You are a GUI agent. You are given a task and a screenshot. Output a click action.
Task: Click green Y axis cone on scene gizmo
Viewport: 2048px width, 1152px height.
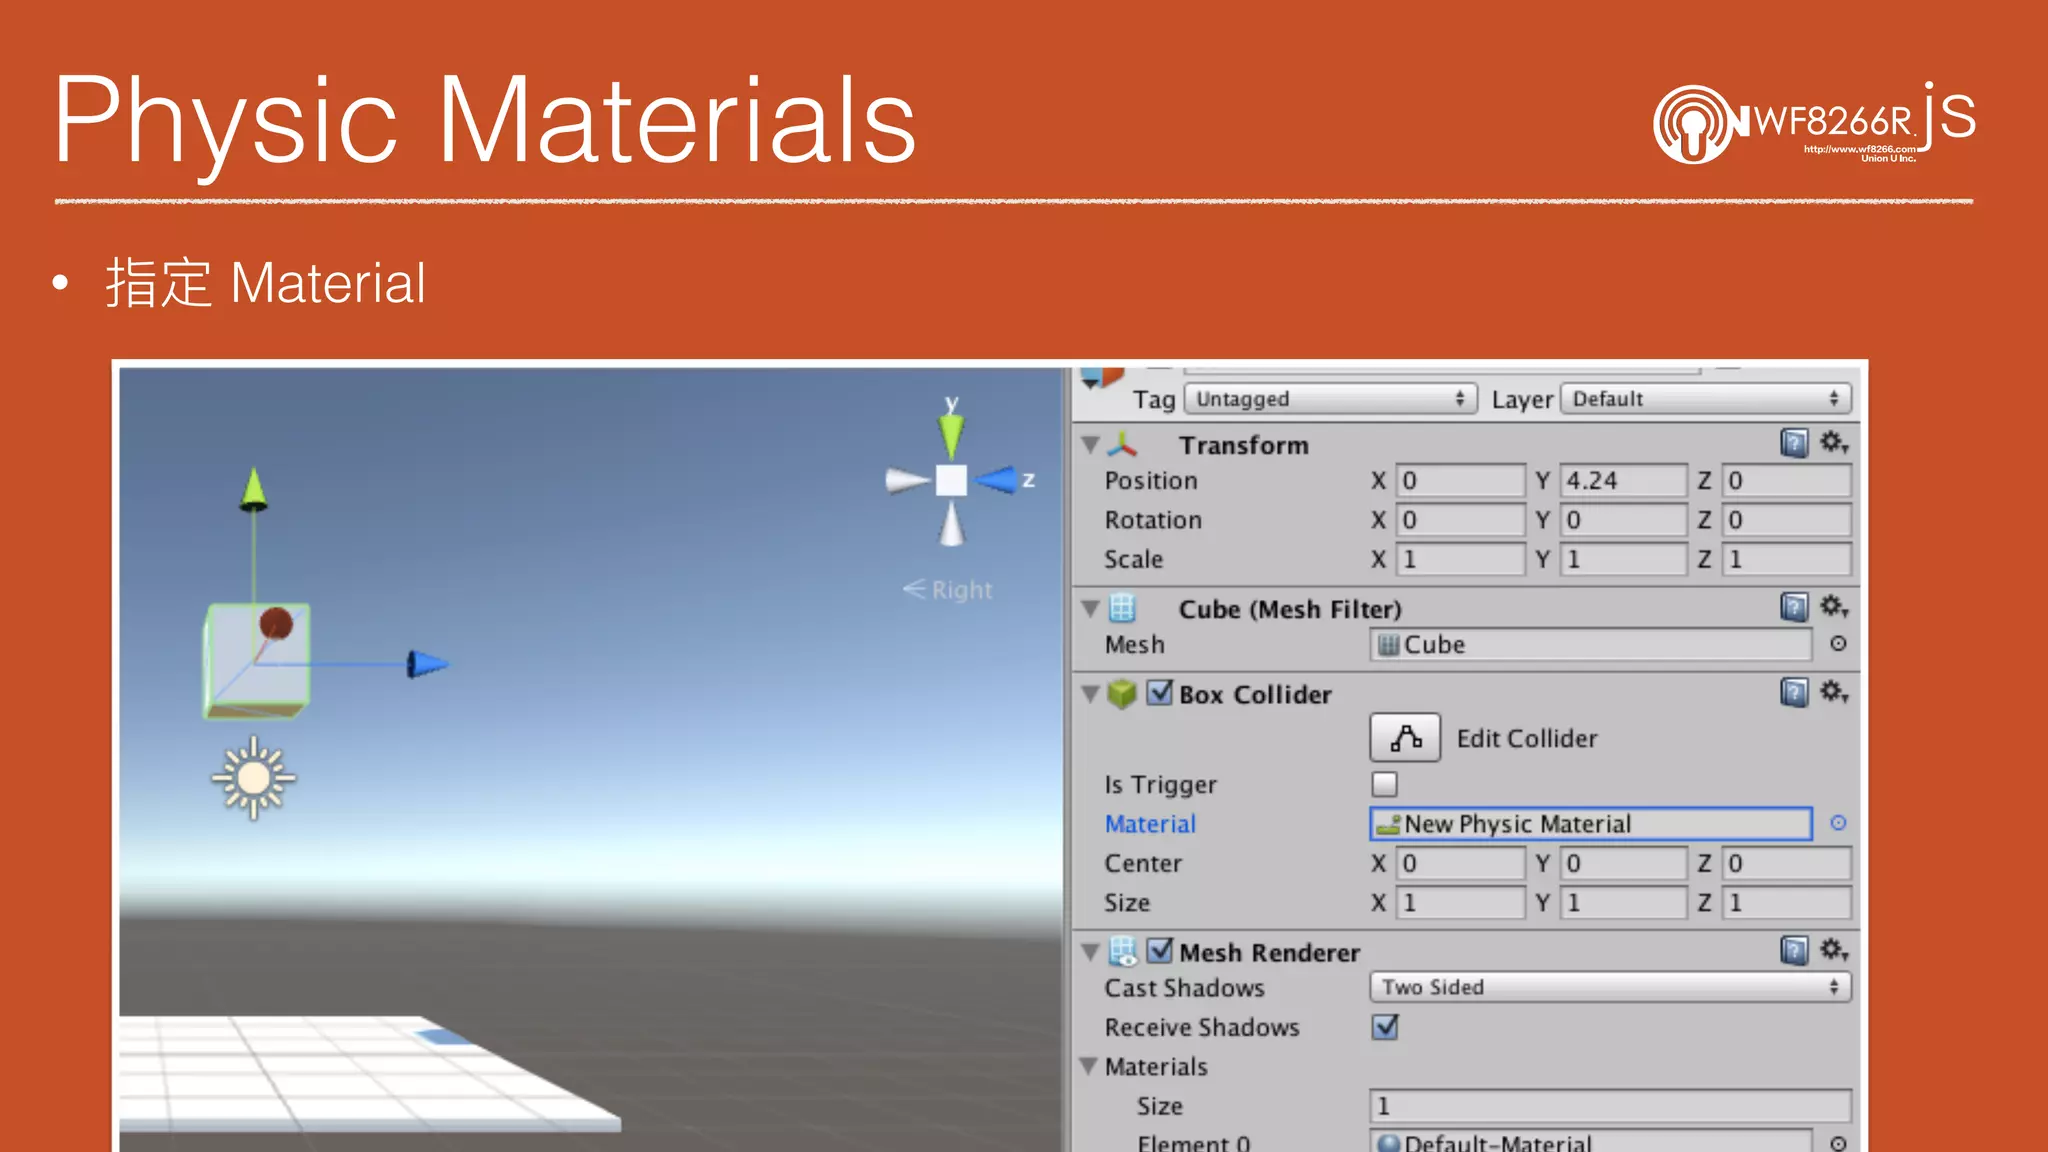(x=951, y=435)
